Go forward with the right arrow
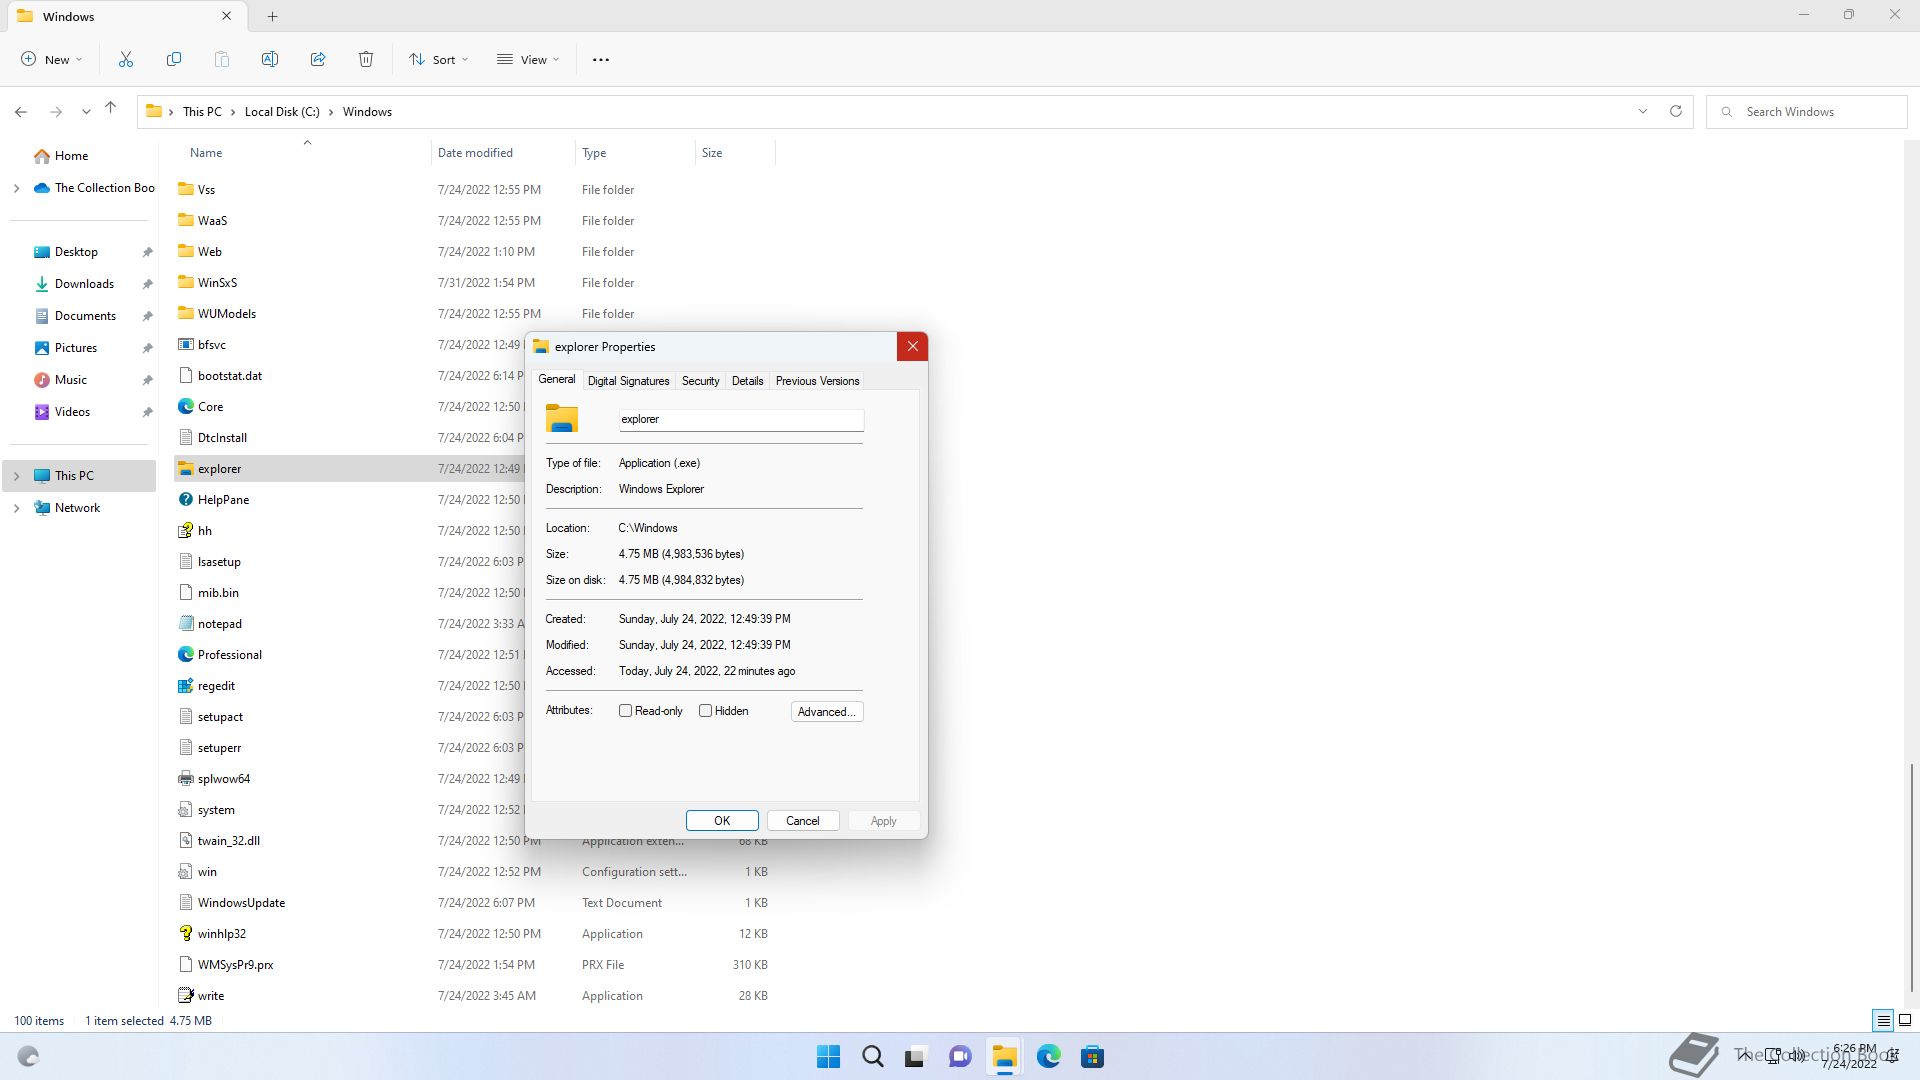 (56, 112)
